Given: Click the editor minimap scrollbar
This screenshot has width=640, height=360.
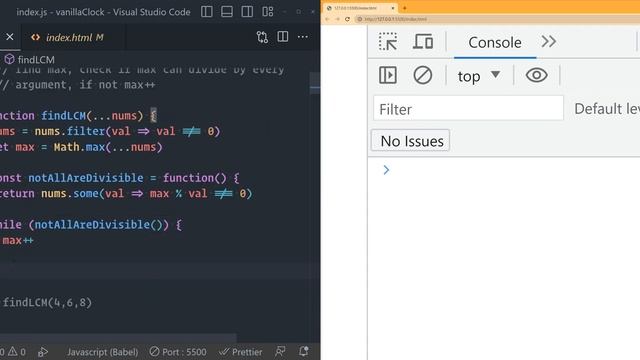Looking at the screenshot, I should pos(315,84).
